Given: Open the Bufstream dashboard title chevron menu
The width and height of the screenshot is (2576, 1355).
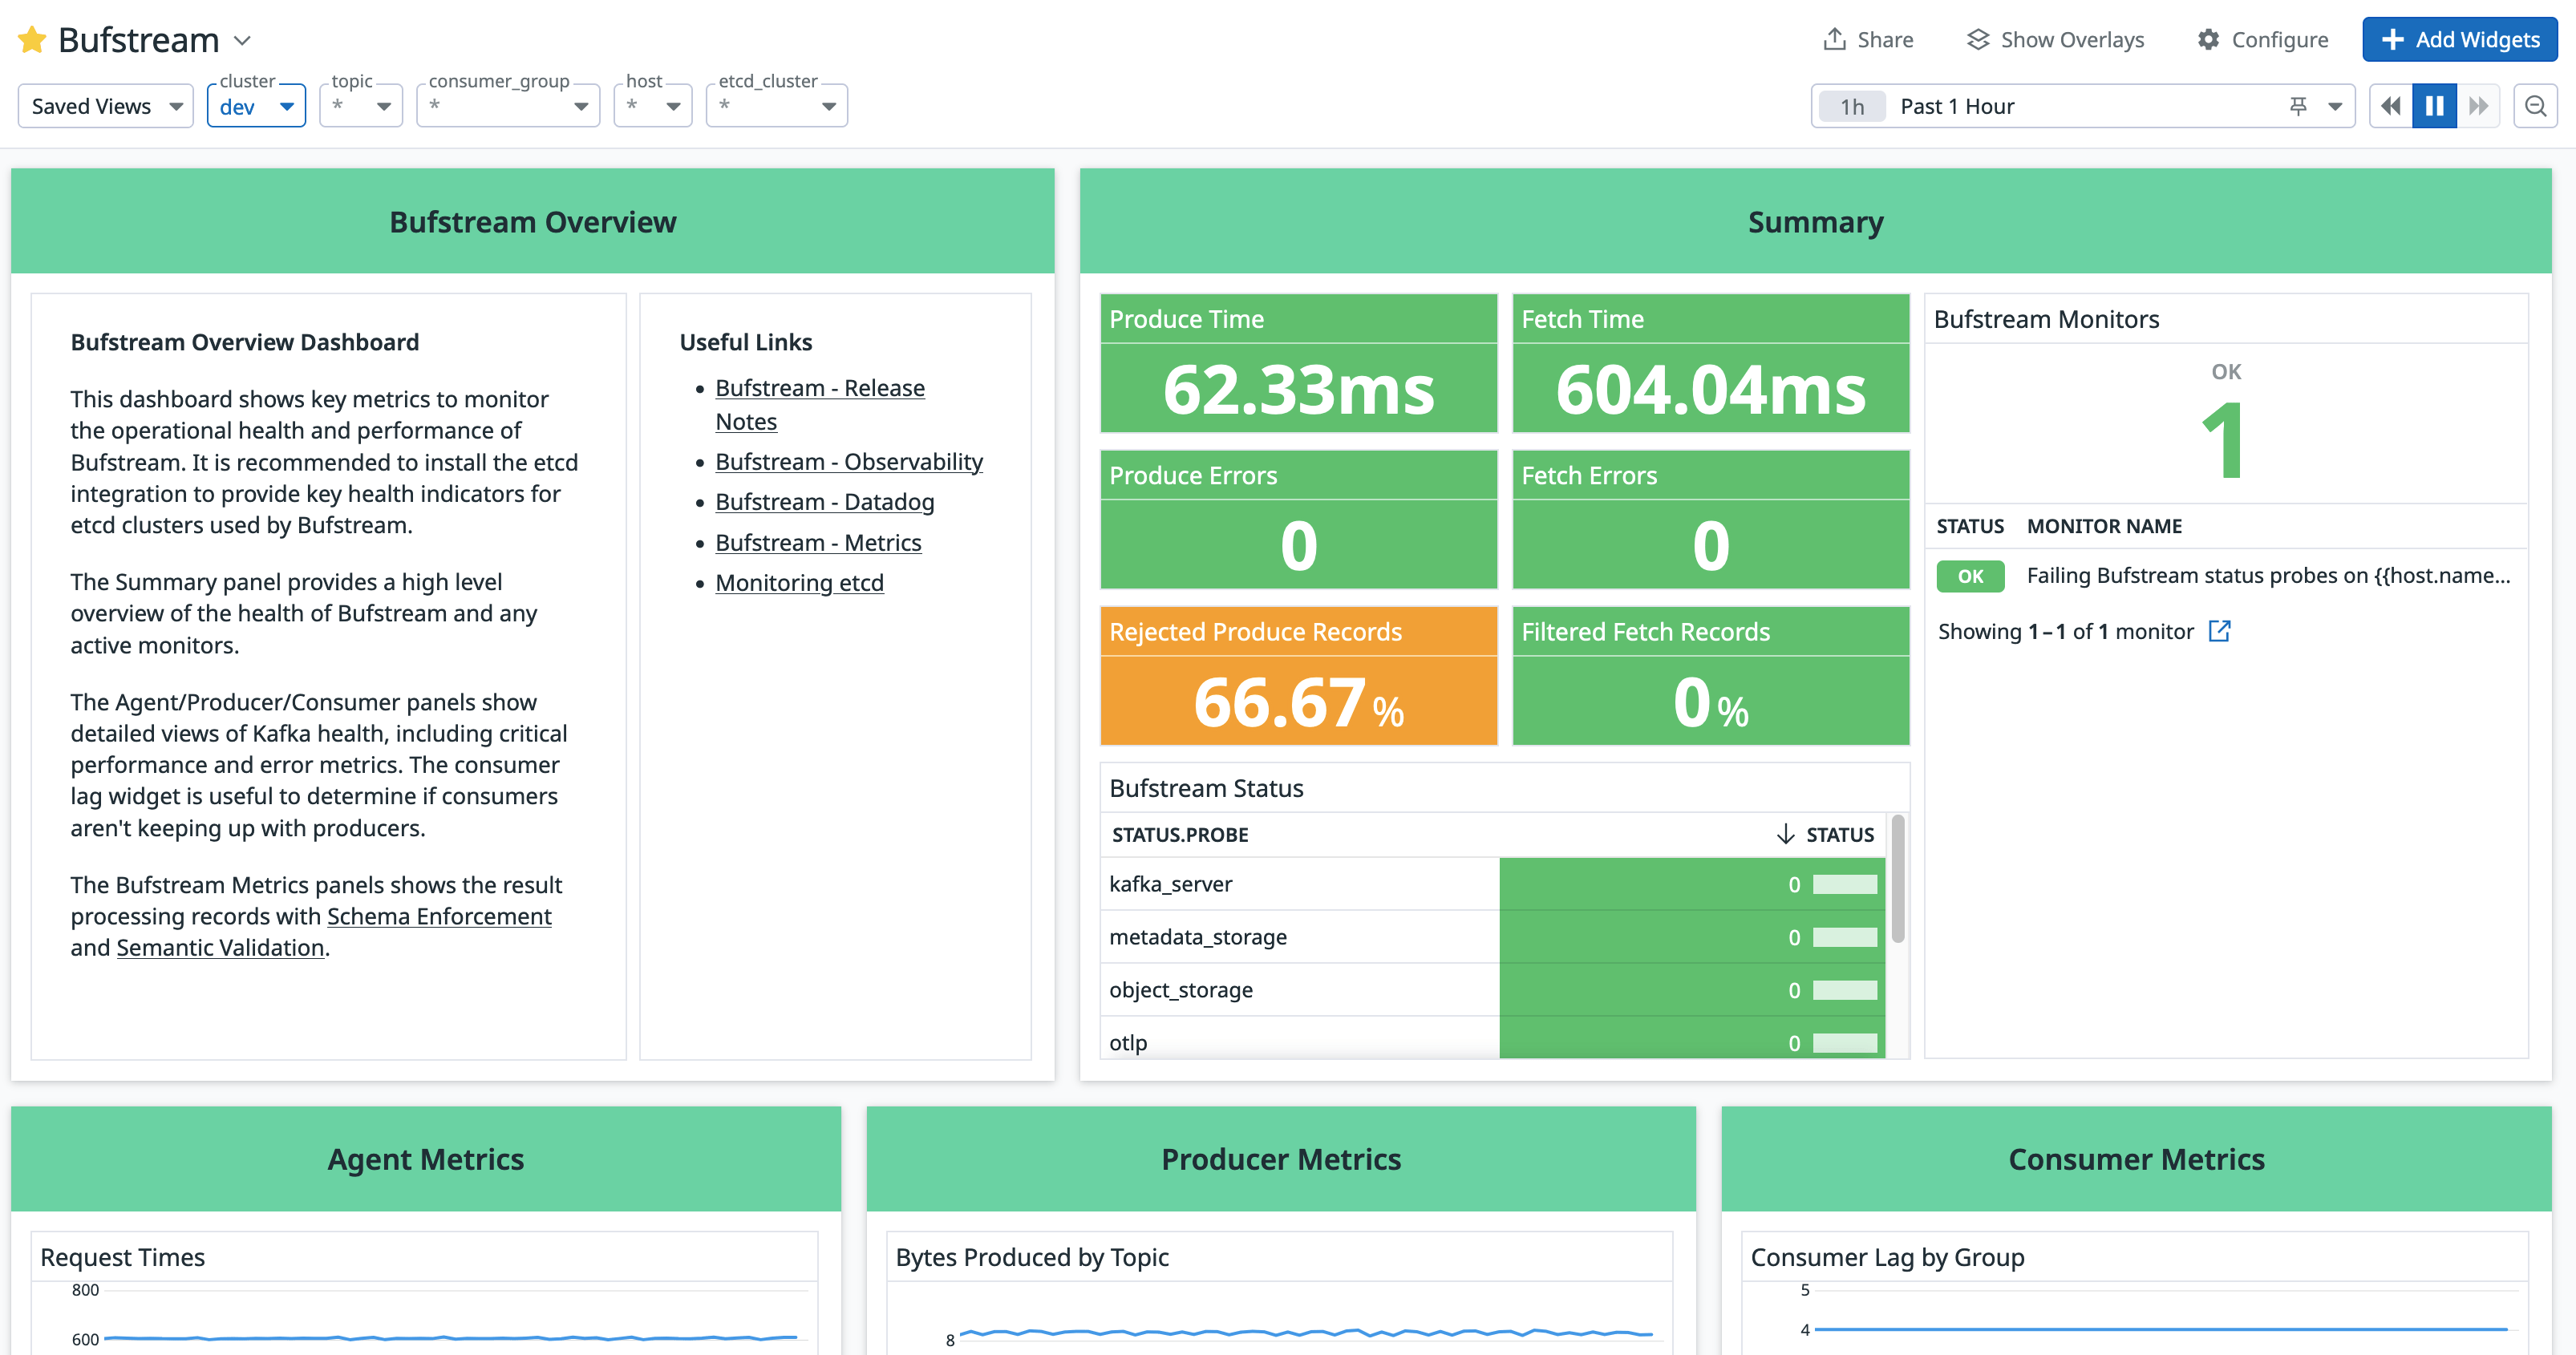Looking at the screenshot, I should pos(242,41).
